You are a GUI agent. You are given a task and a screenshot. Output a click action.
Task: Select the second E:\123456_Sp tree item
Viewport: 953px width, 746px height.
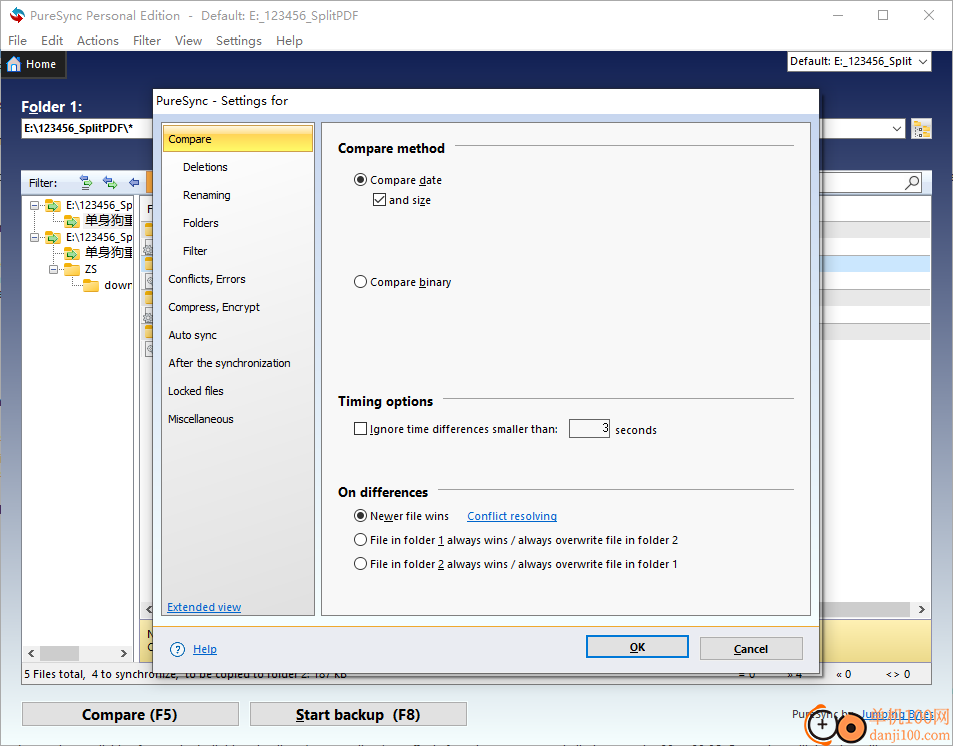99,237
